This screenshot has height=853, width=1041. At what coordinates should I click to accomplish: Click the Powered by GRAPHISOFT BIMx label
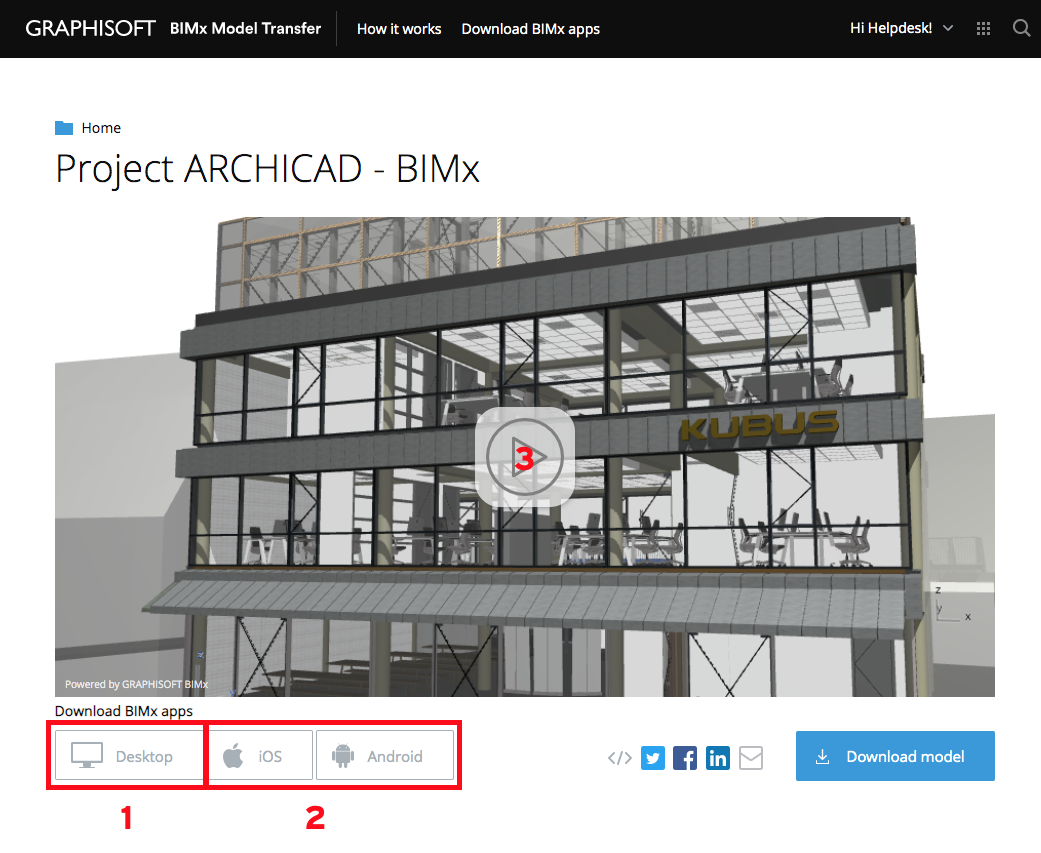tap(136, 684)
